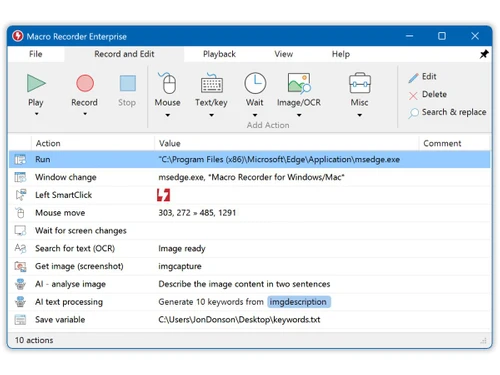Click the imgdescription variable tag

pyautogui.click(x=299, y=302)
